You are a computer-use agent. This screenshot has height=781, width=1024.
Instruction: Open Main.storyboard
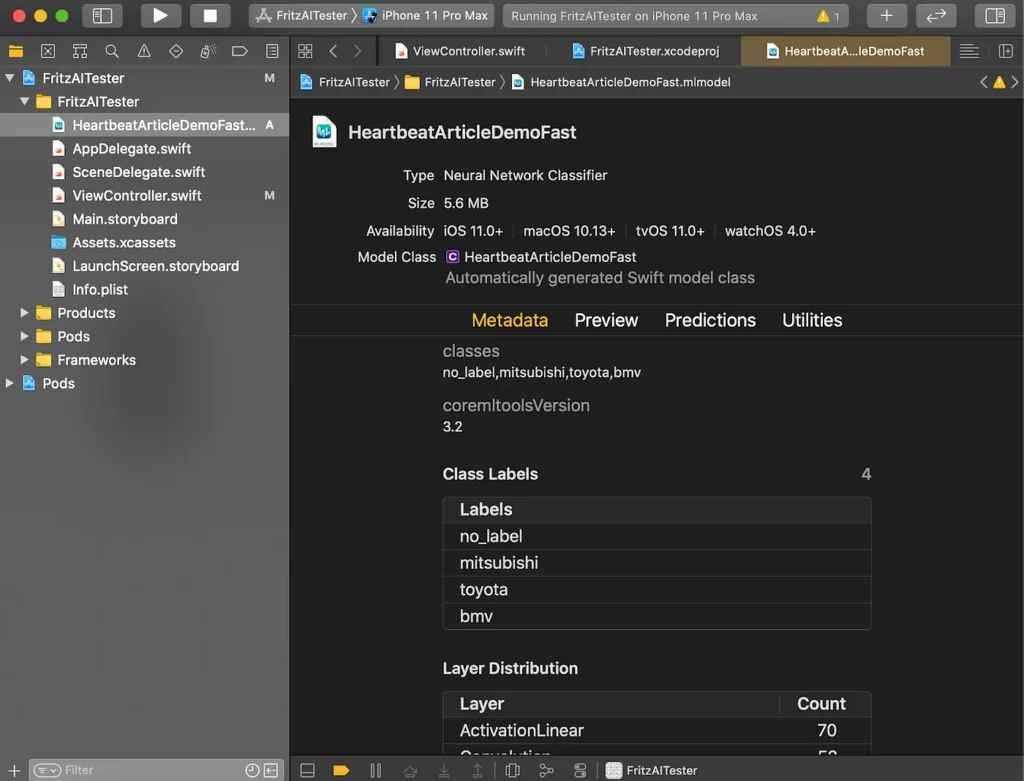tap(144, 219)
